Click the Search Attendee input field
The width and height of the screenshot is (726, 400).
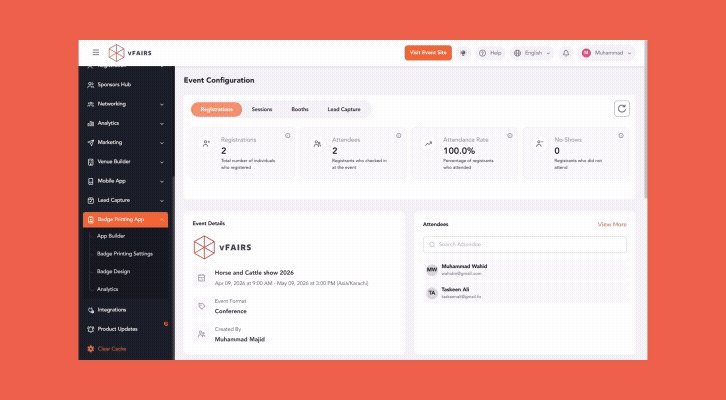coord(525,244)
